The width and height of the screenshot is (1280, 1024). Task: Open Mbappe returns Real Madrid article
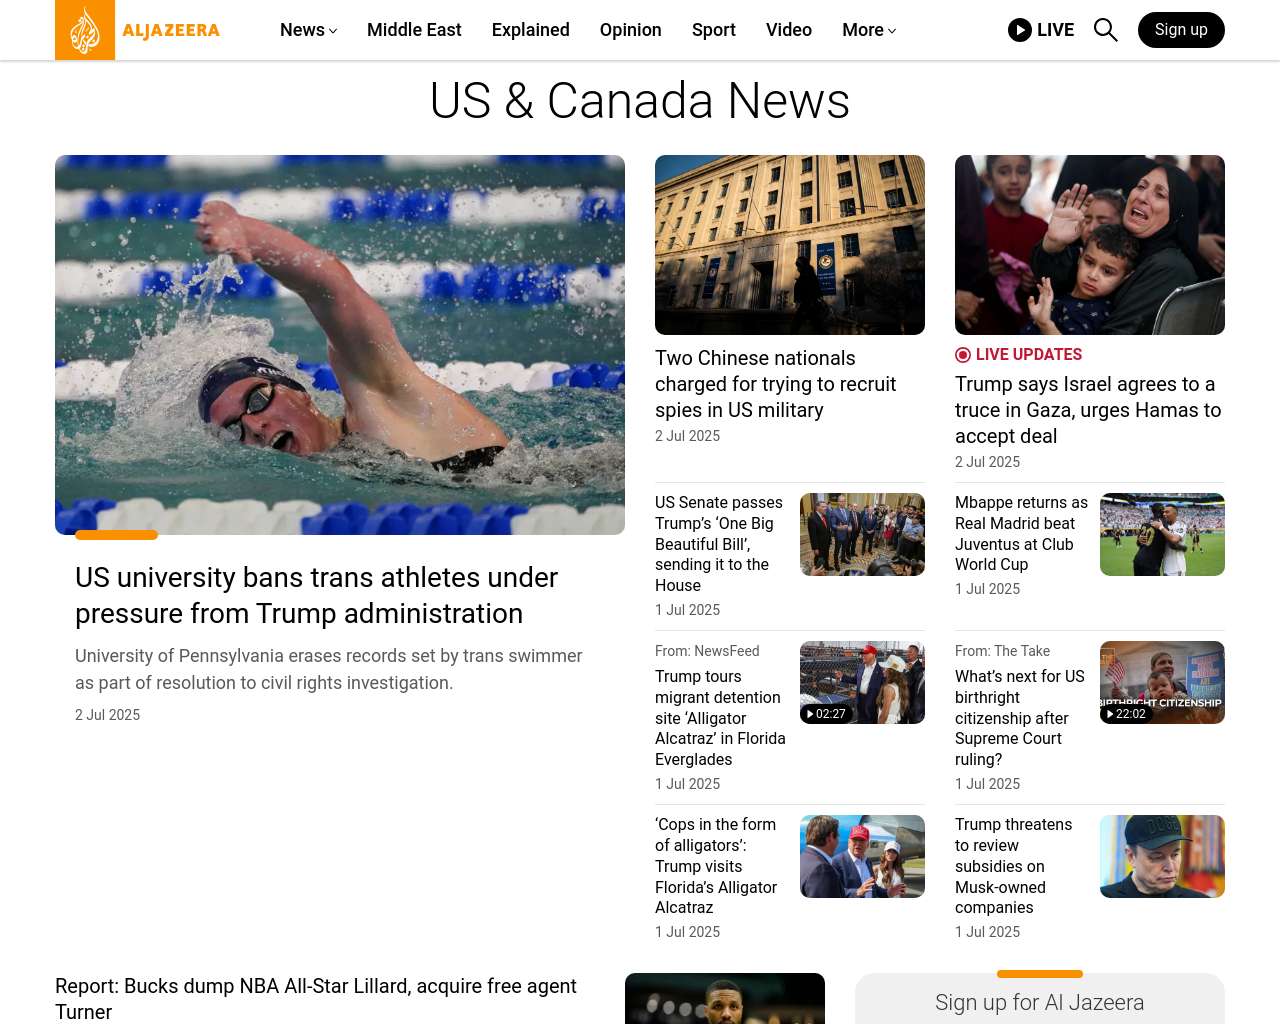(x=1021, y=534)
